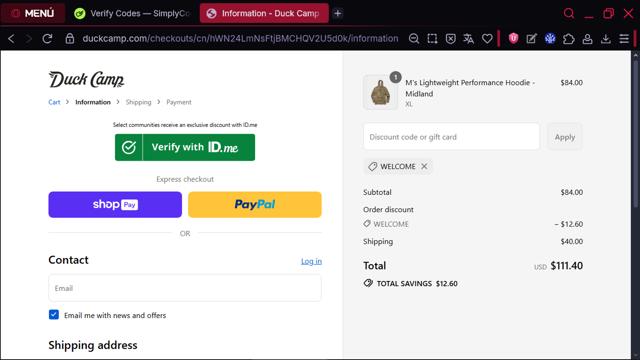Go forward to next page
640x360 pixels.
tap(29, 39)
